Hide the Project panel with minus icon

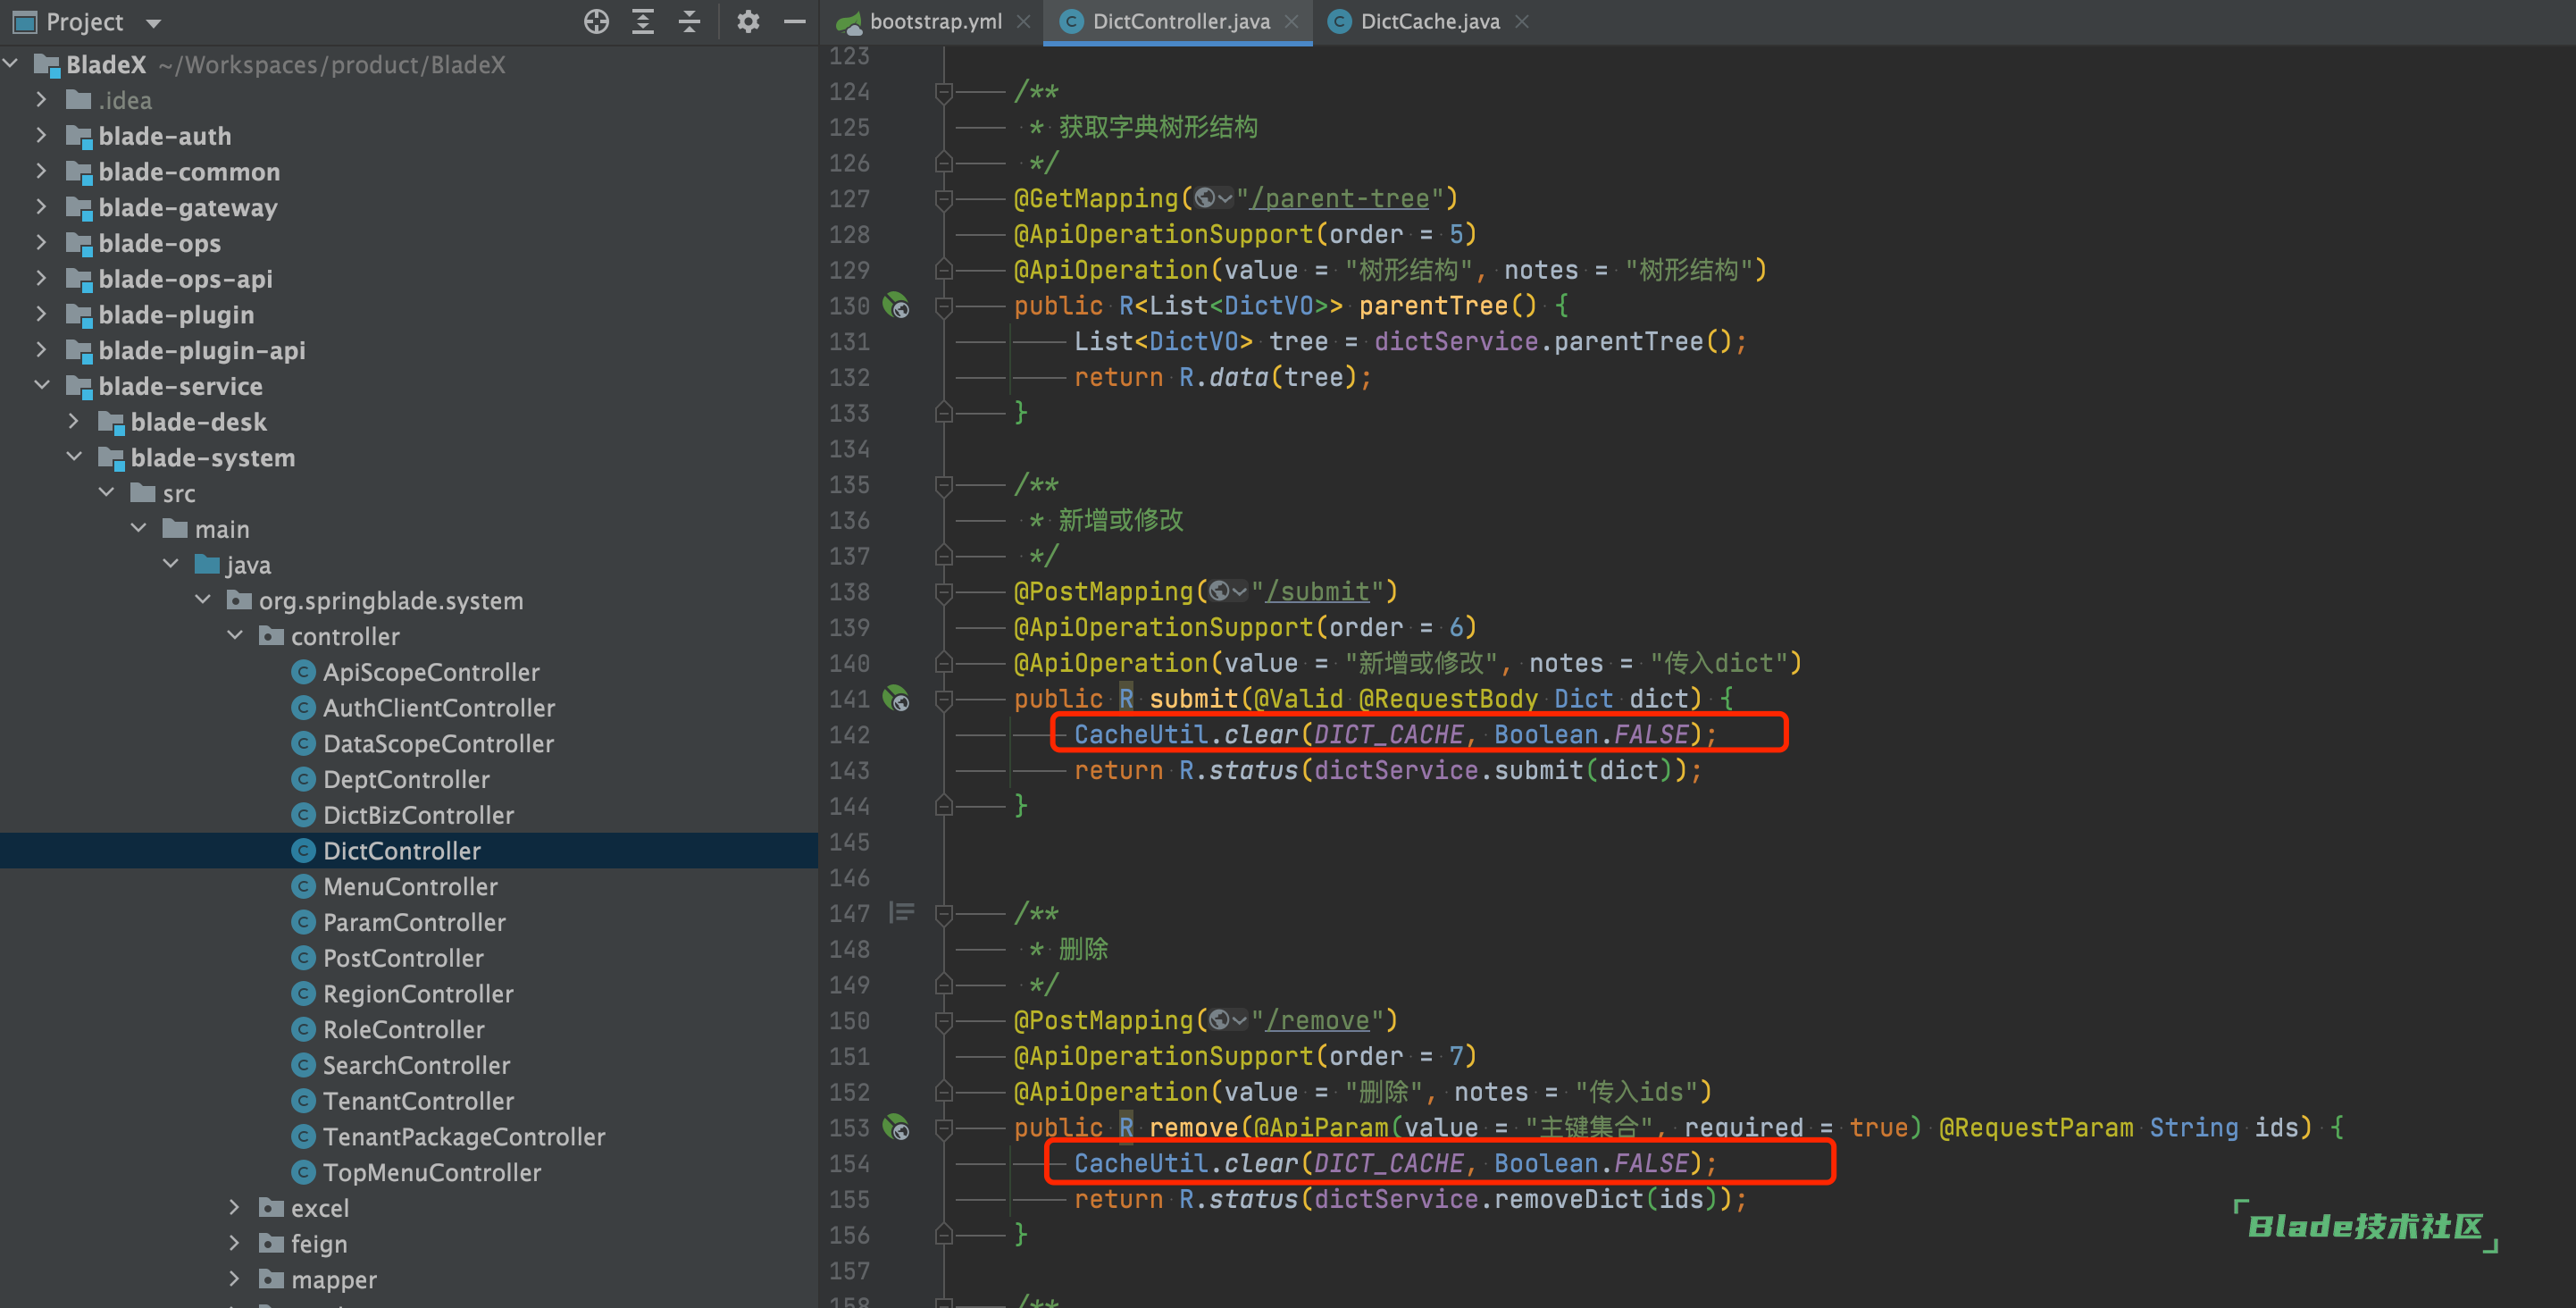[x=795, y=21]
